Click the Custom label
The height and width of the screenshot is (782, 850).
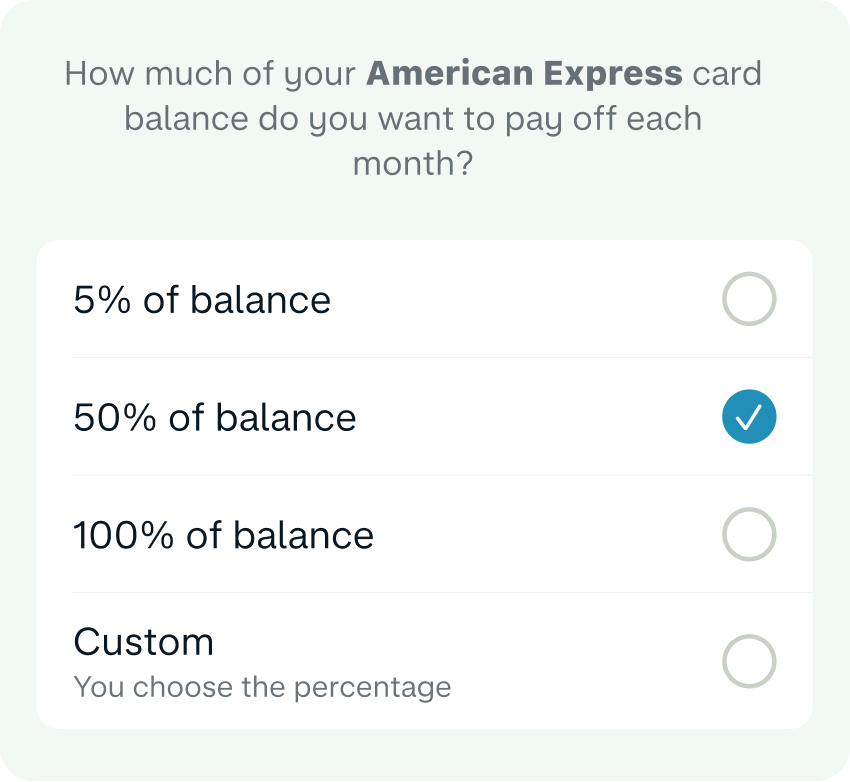tap(144, 641)
